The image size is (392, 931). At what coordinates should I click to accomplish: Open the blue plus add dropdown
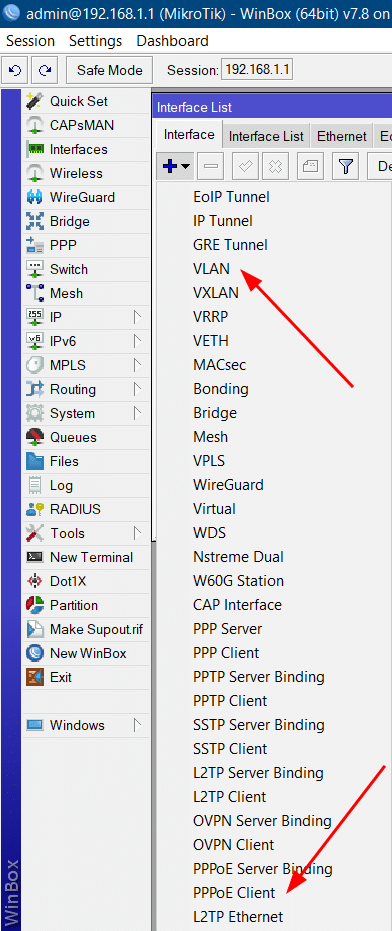click(x=176, y=167)
